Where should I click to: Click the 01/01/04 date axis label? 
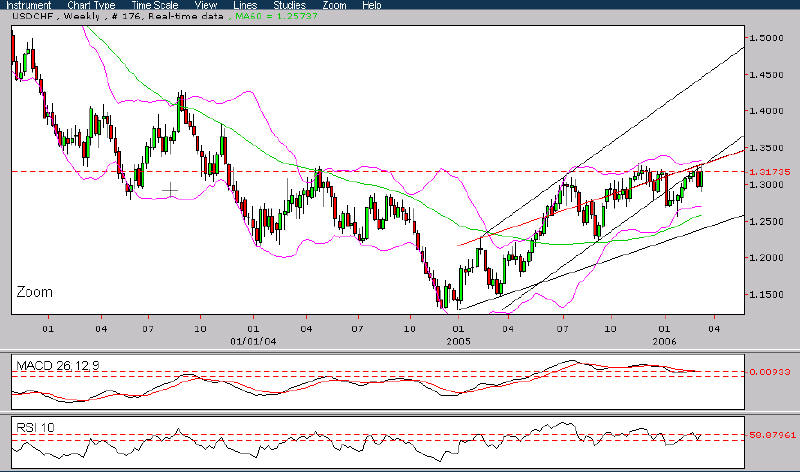click(x=253, y=341)
